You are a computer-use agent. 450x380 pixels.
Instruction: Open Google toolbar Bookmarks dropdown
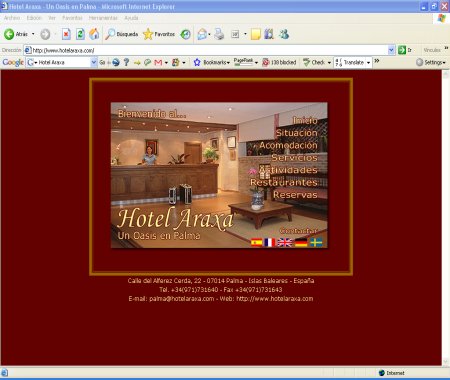pyautogui.click(x=212, y=62)
